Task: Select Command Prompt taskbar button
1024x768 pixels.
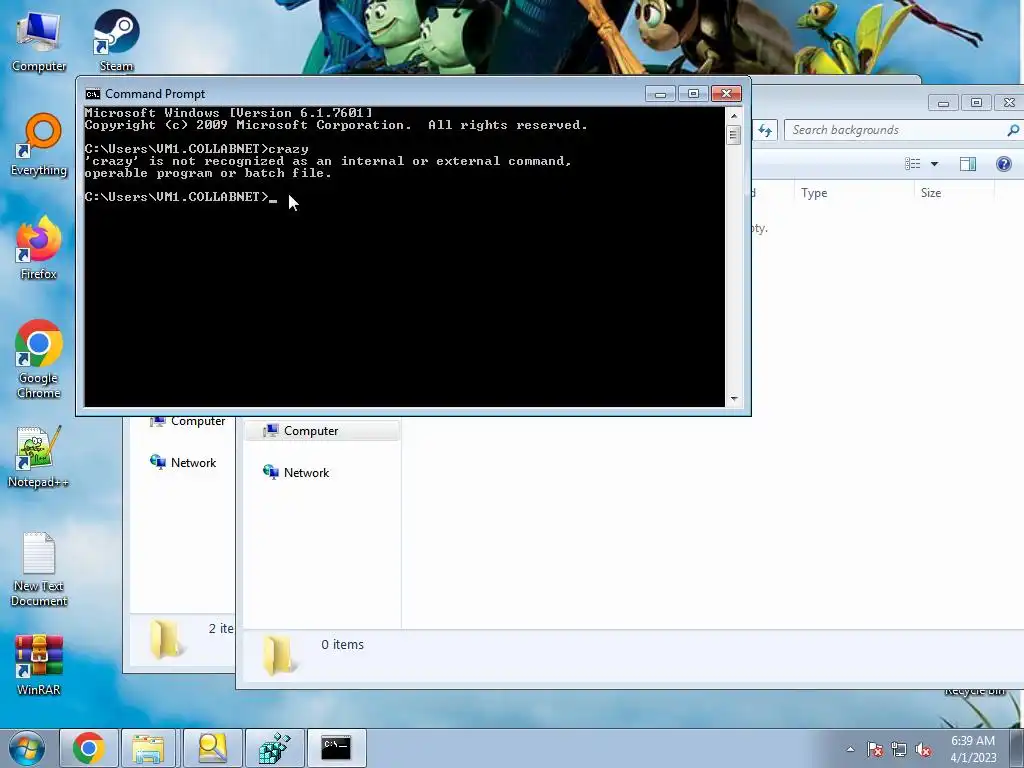Action: click(x=336, y=748)
